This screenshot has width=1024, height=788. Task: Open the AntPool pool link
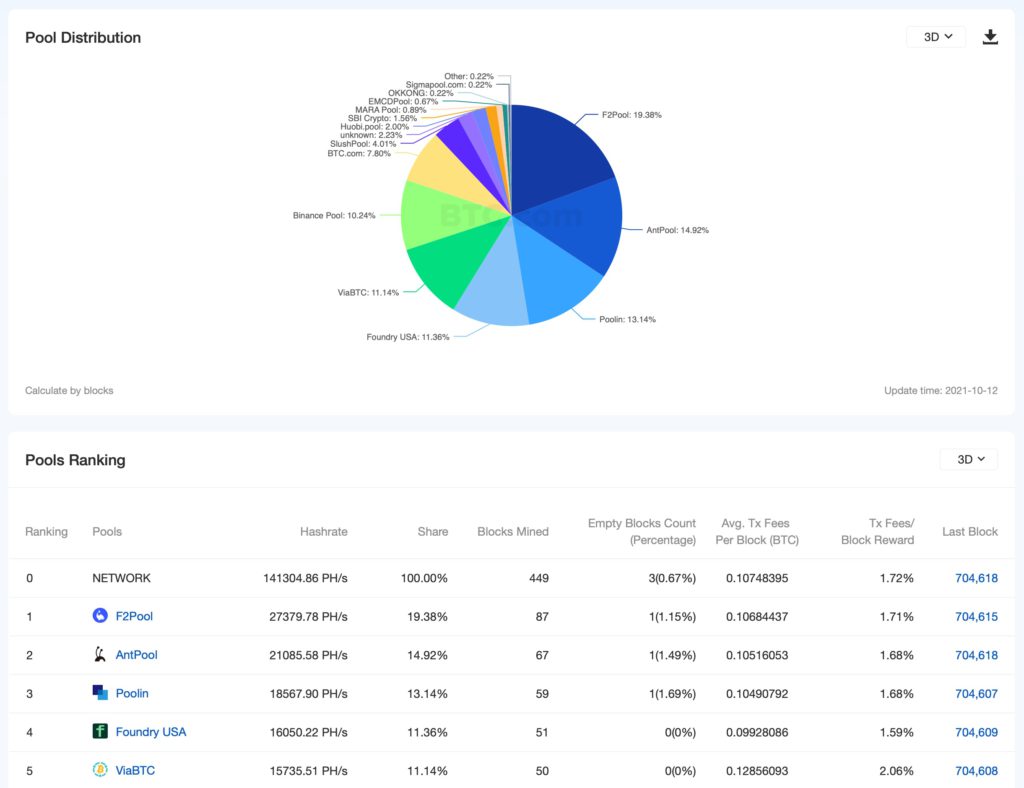136,655
